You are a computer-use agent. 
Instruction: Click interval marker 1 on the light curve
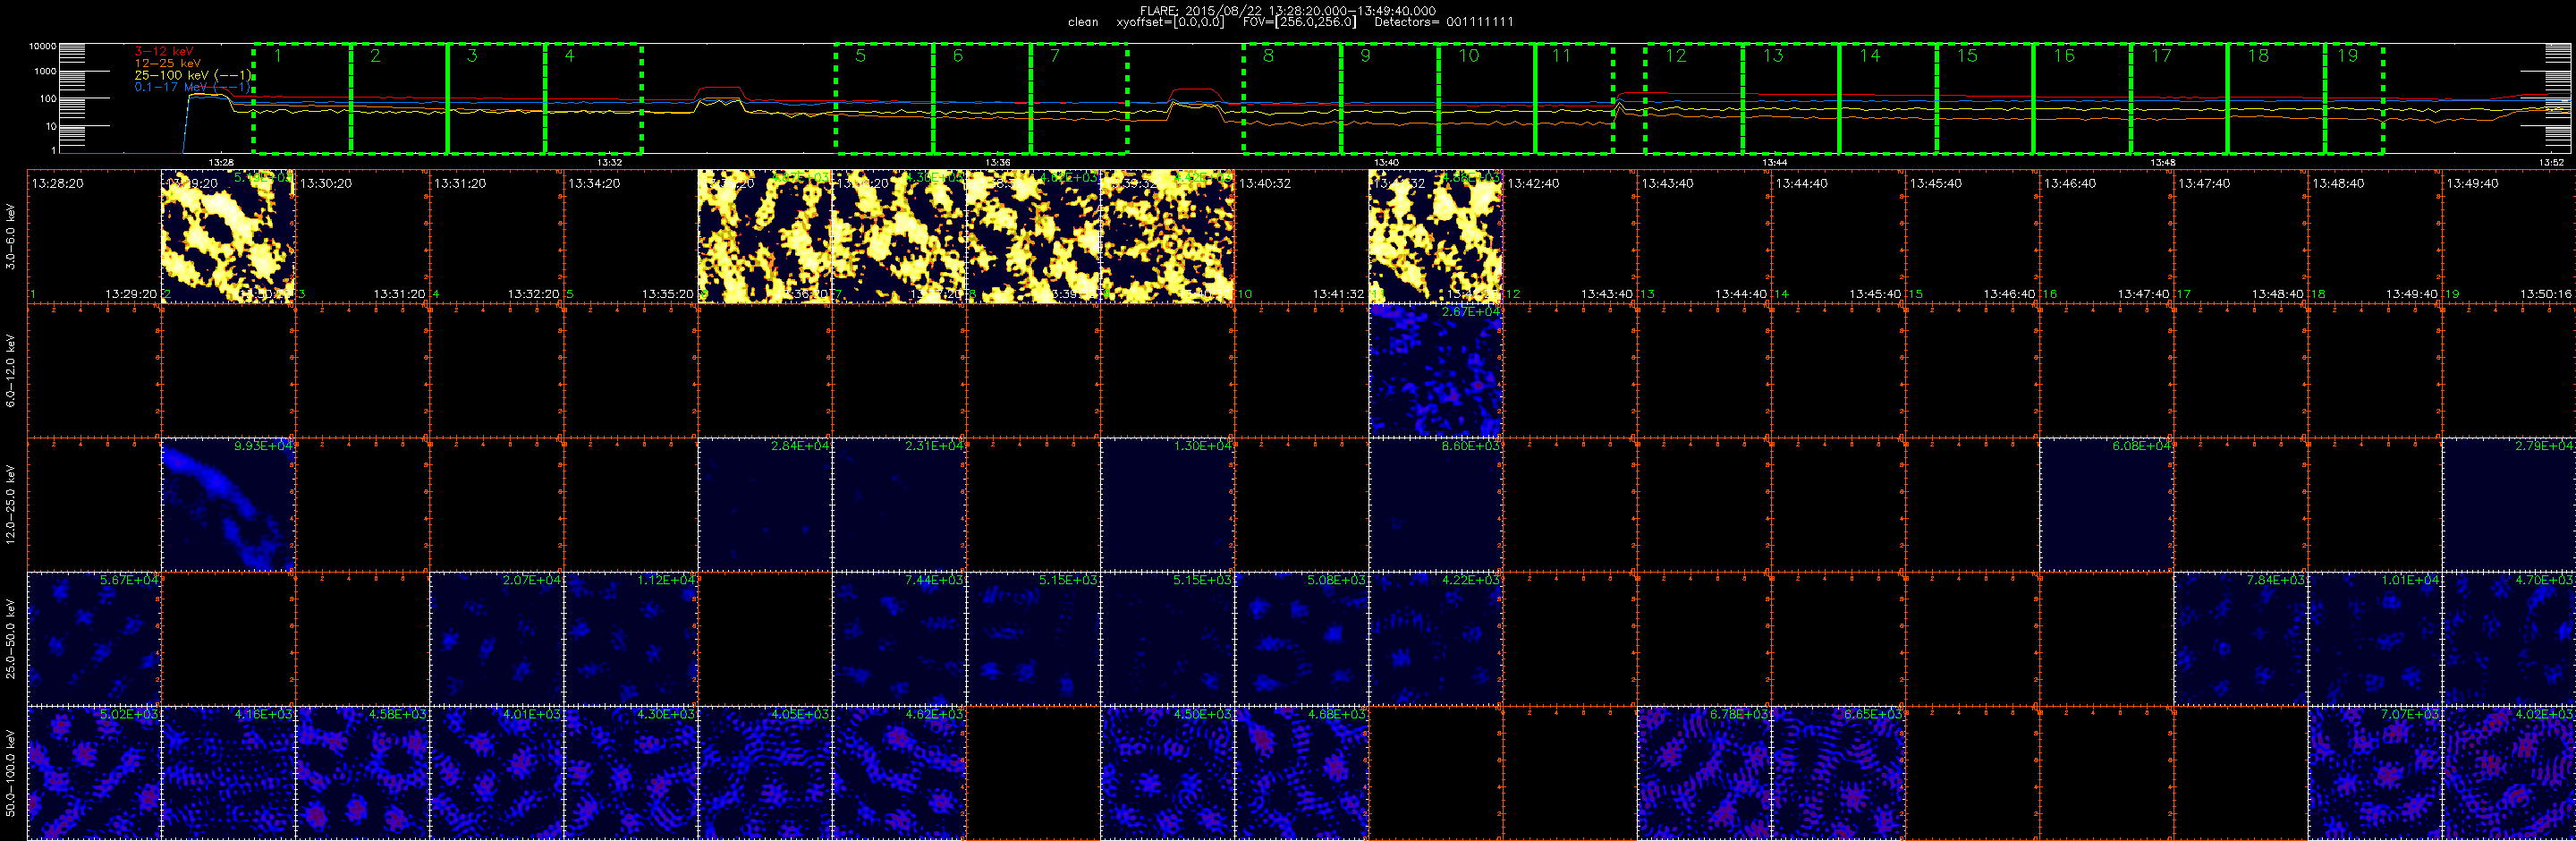pyautogui.click(x=278, y=56)
